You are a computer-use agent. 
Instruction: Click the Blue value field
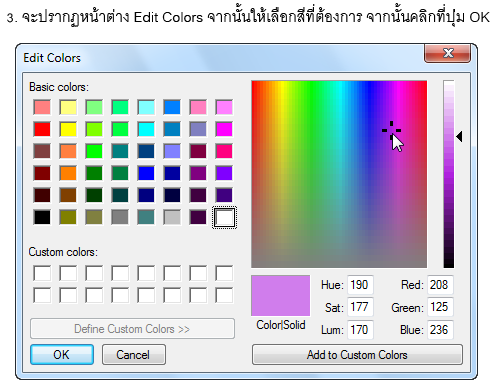point(440,330)
